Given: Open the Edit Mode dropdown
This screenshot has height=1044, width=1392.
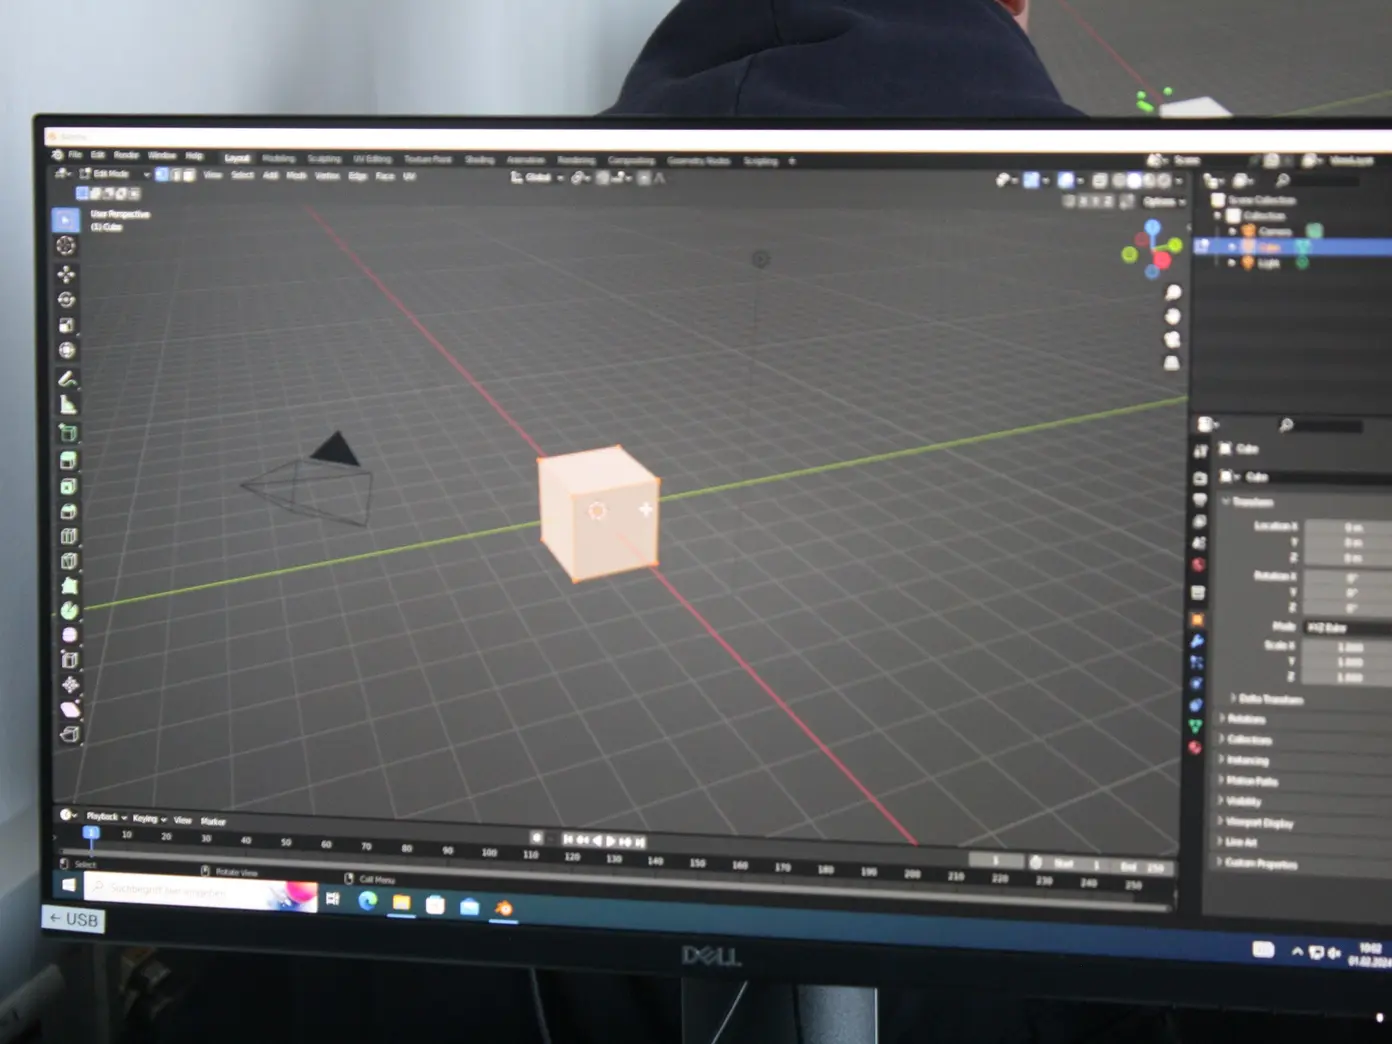Looking at the screenshot, I should (114, 174).
